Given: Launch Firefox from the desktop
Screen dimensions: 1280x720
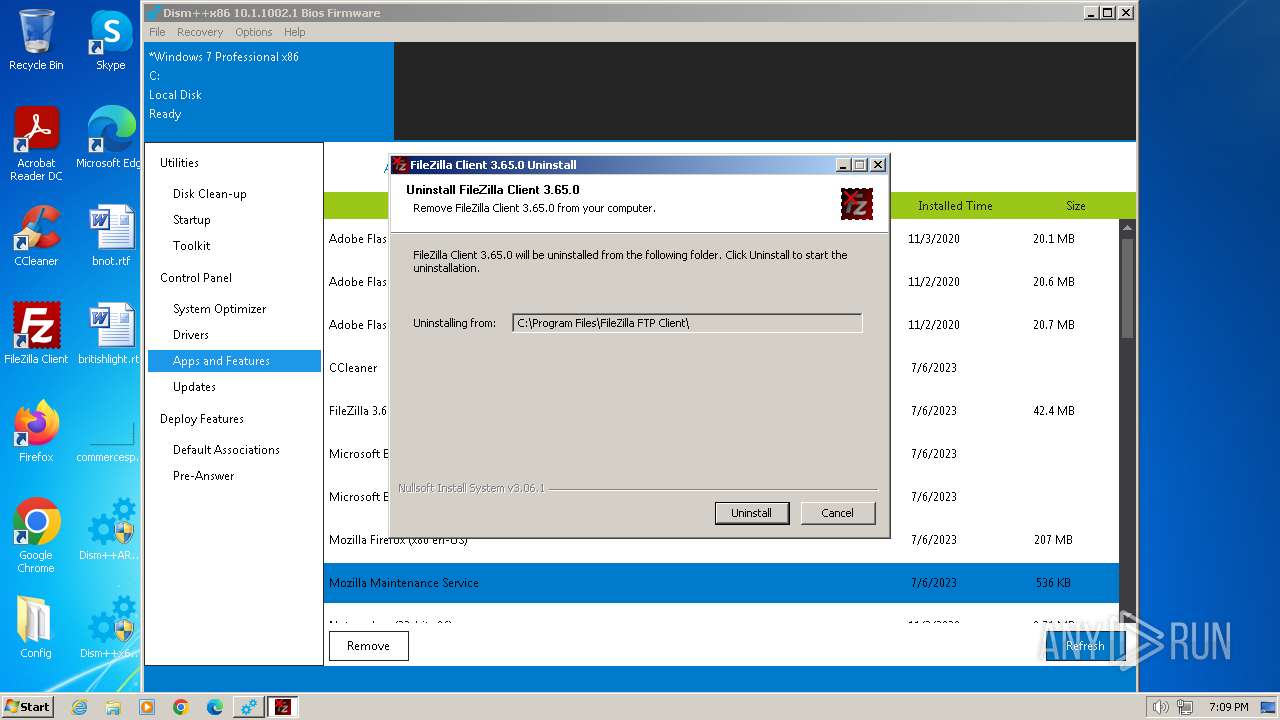Looking at the screenshot, I should [x=36, y=431].
